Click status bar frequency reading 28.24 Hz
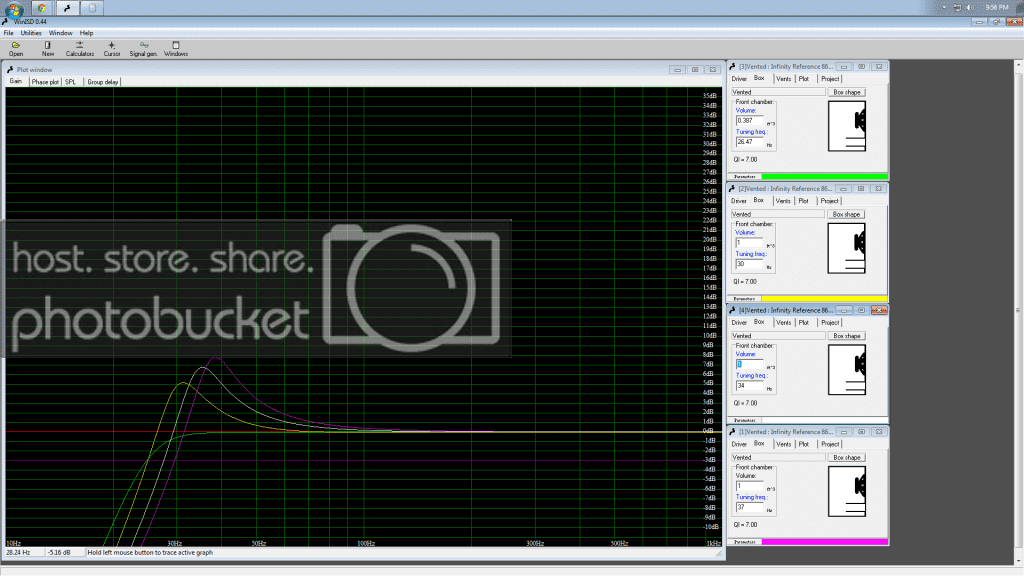The height and width of the screenshot is (576, 1024). pyautogui.click(x=18, y=552)
